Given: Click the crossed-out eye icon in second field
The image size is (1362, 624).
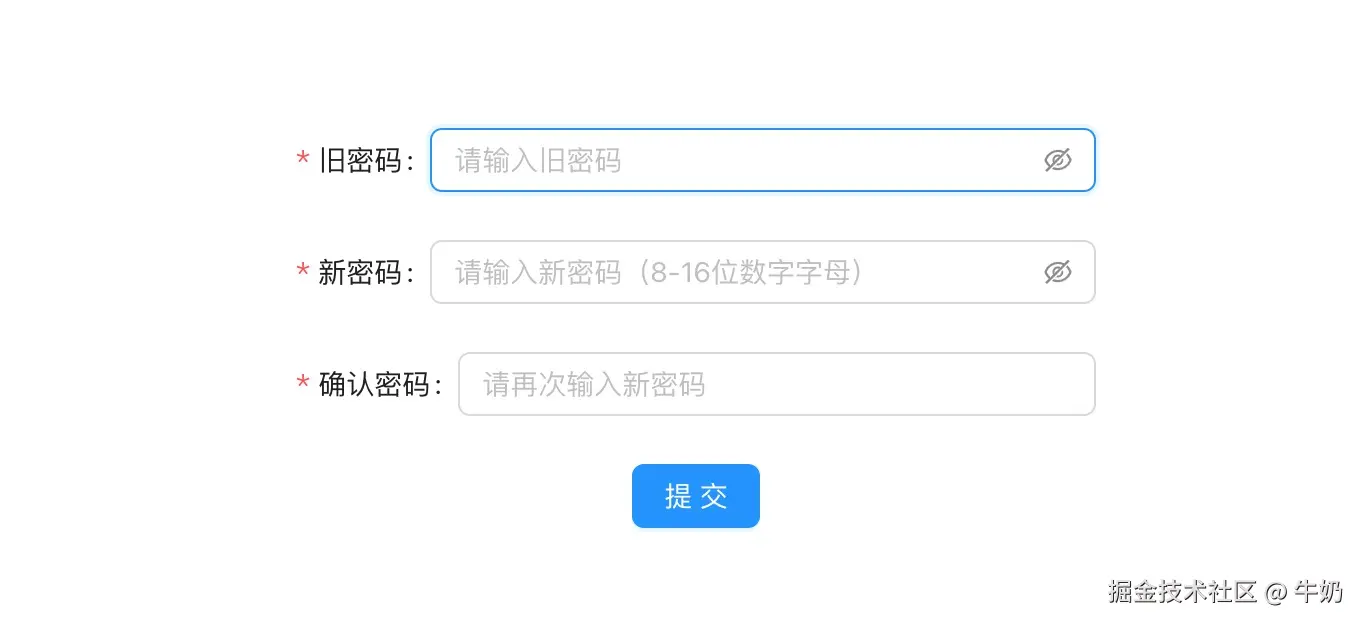Looking at the screenshot, I should click(x=1057, y=272).
